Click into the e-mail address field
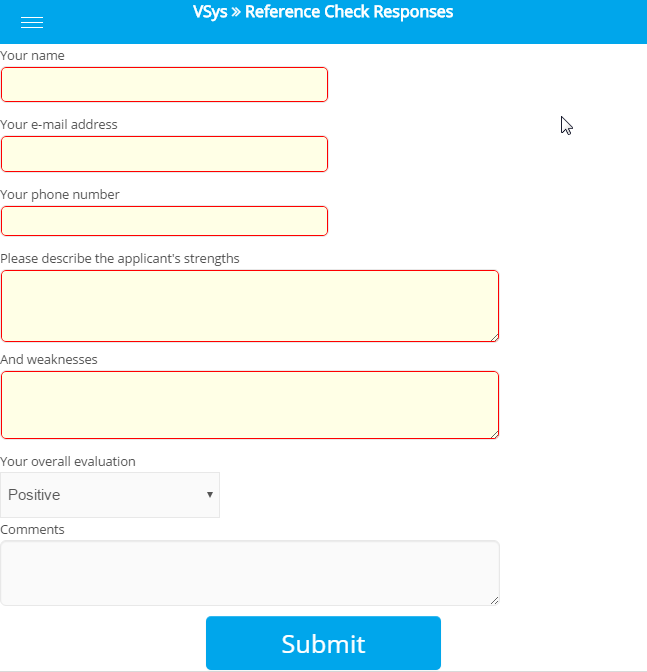This screenshot has height=672, width=647. click(x=164, y=154)
